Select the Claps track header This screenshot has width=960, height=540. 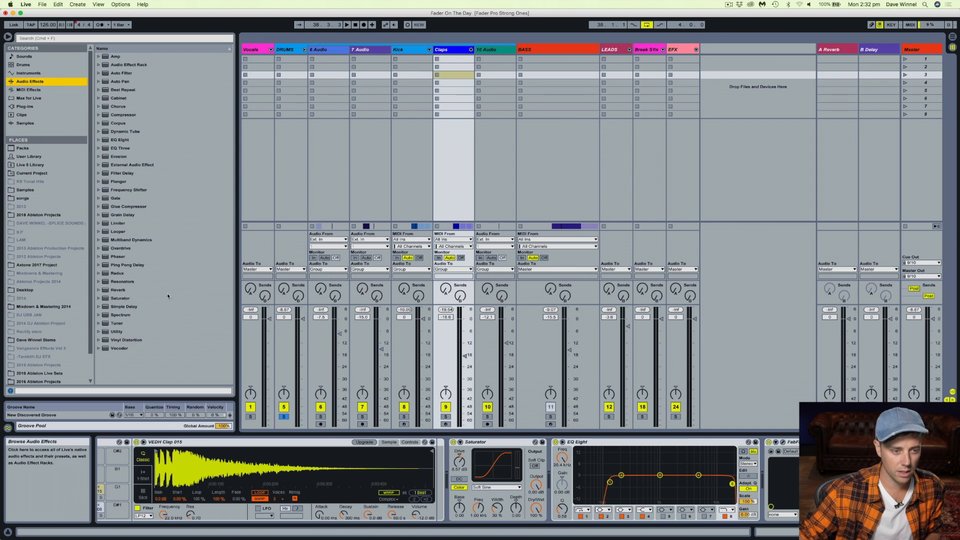453,50
